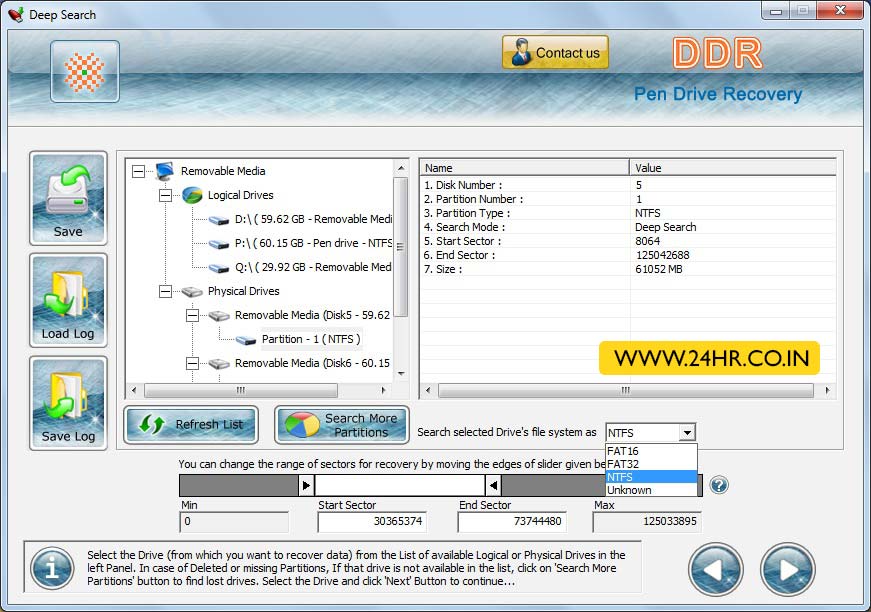This screenshot has width=871, height=612.
Task: Go back with the left arrow button
Action: (715, 569)
